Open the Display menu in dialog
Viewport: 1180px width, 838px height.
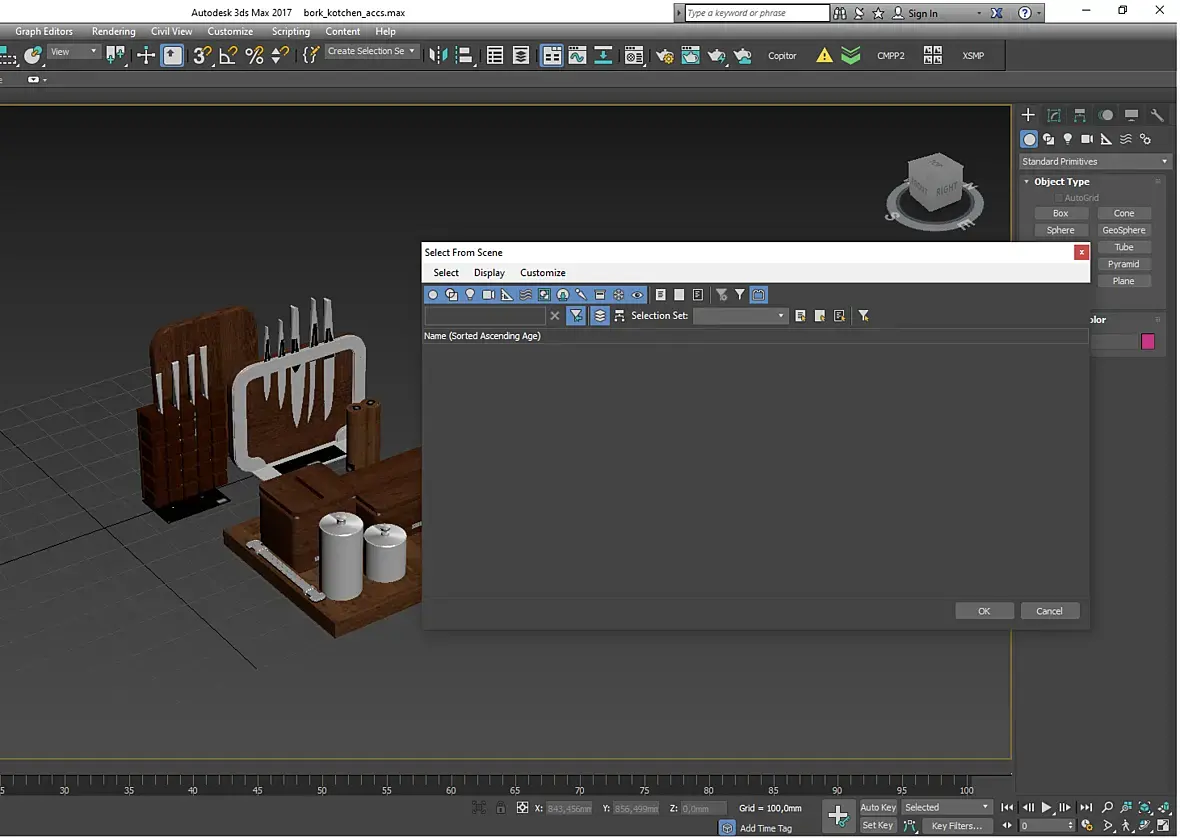[x=489, y=273]
